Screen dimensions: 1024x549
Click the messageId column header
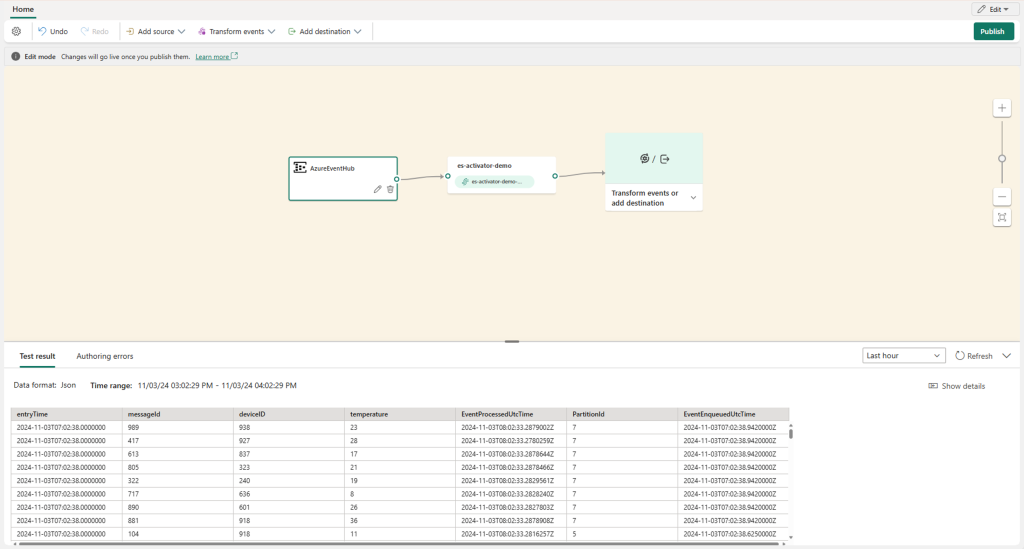point(178,414)
